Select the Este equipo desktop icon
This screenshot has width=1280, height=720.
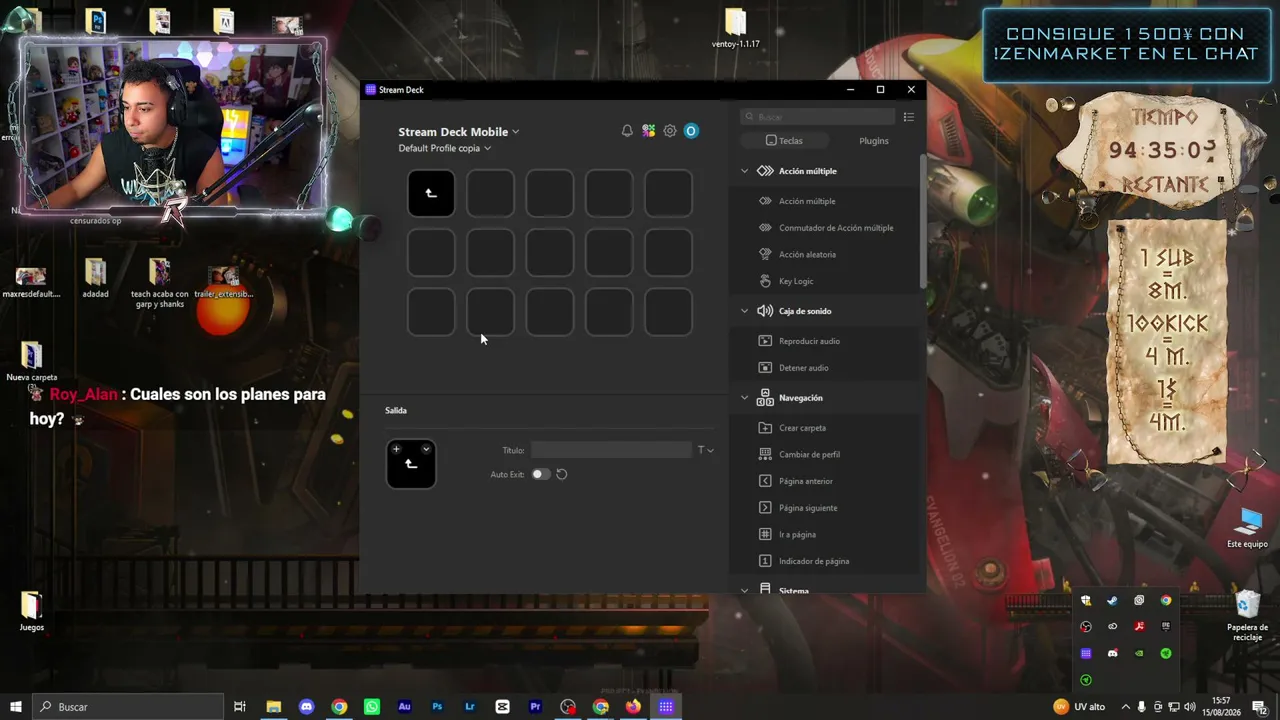tap(1247, 527)
